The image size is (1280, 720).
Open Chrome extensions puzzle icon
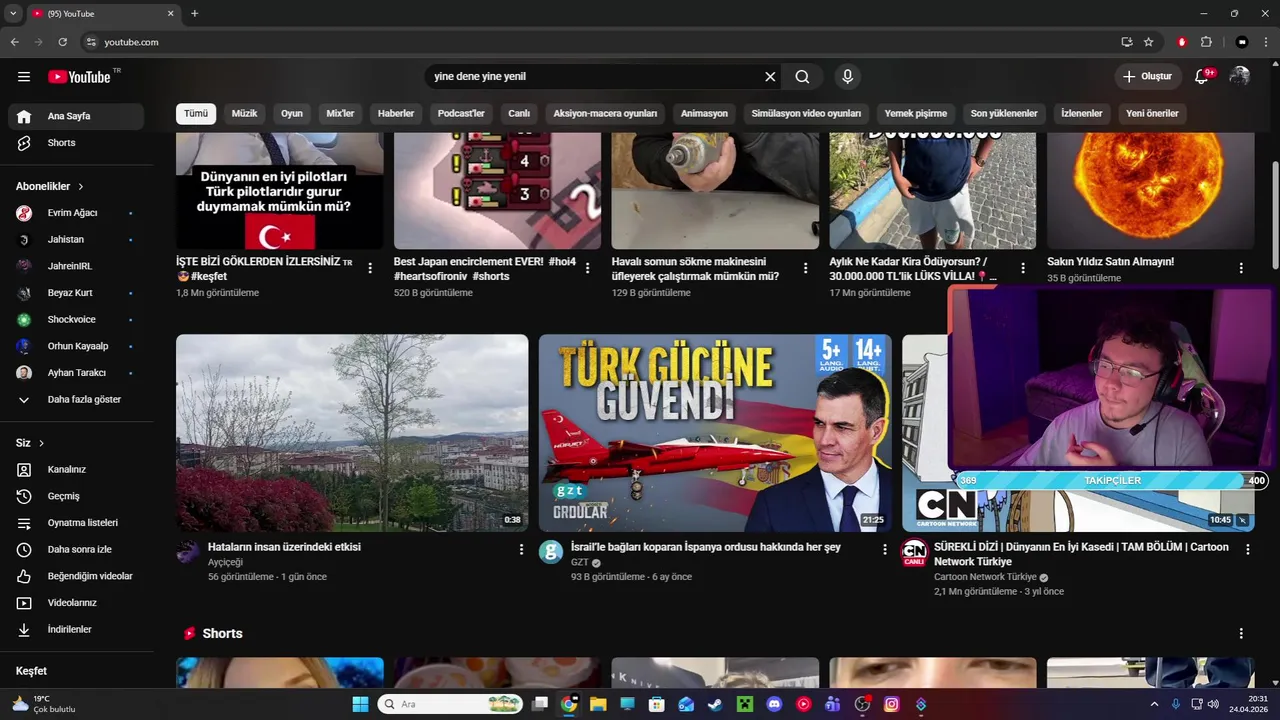tap(1206, 42)
